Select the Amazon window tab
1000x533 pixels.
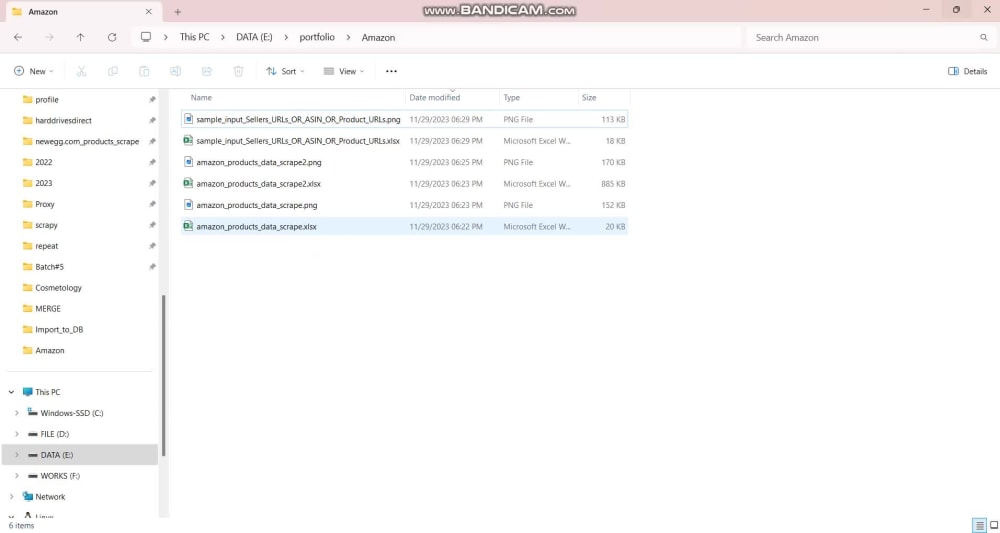(x=82, y=11)
